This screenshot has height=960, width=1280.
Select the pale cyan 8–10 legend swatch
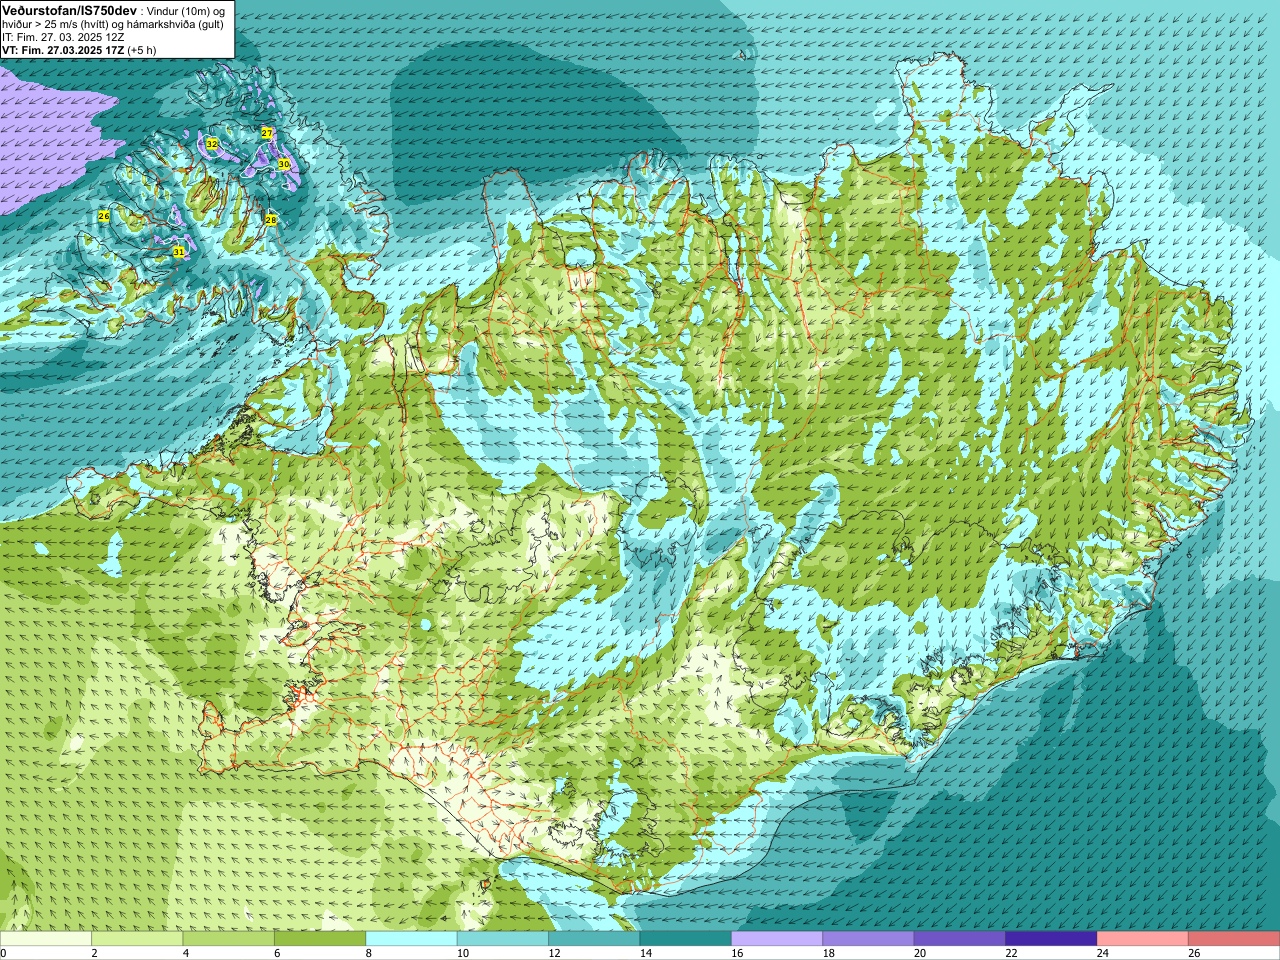click(x=411, y=939)
